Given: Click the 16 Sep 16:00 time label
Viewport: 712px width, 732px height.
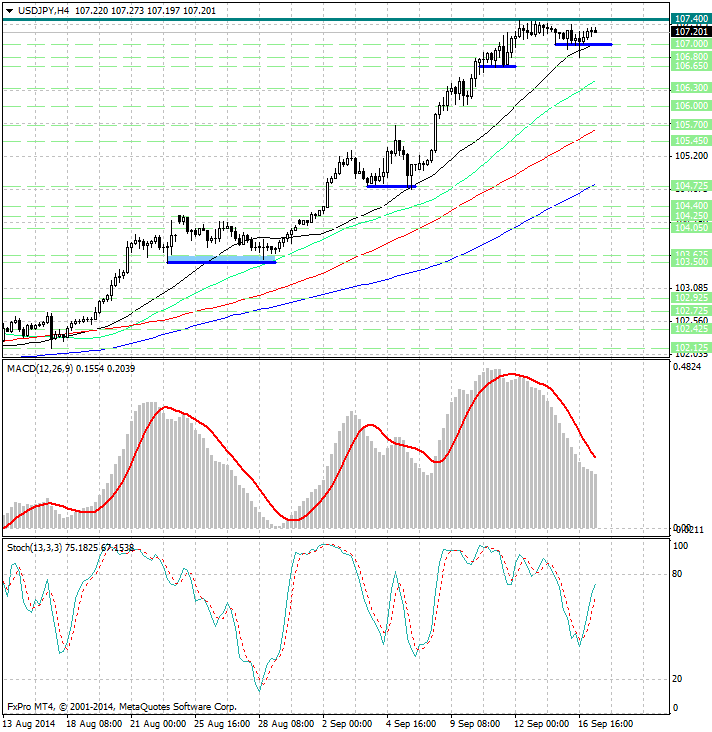Looking at the screenshot, I should (x=606, y=724).
